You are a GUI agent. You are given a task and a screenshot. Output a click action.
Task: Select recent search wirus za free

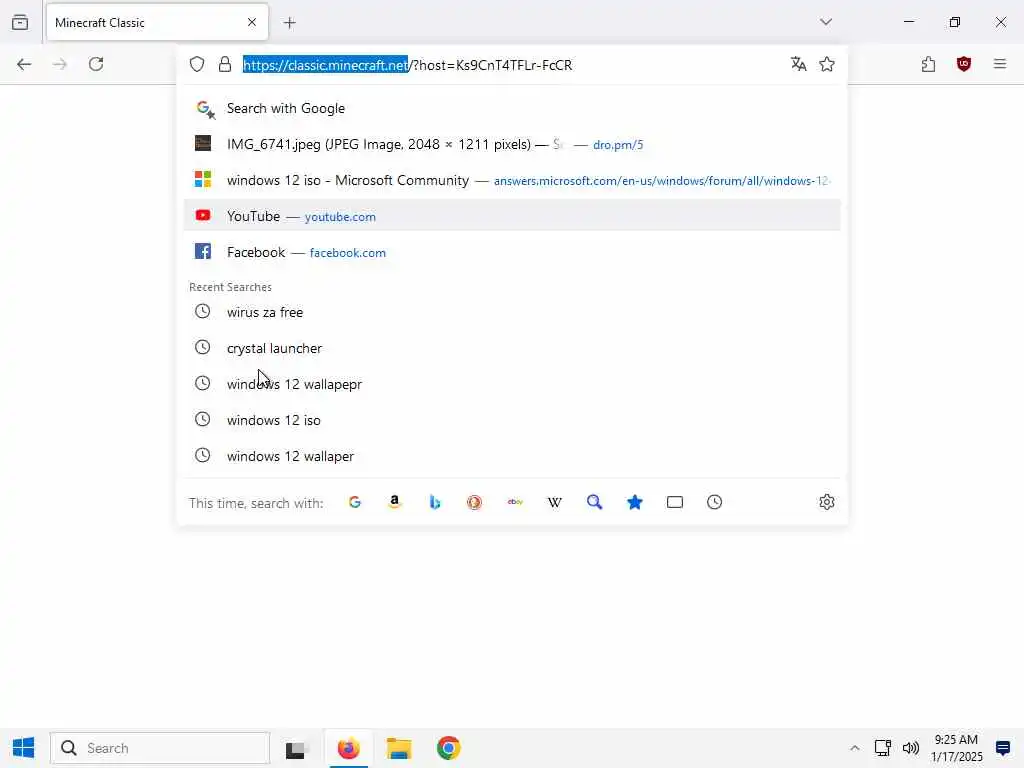pos(512,312)
